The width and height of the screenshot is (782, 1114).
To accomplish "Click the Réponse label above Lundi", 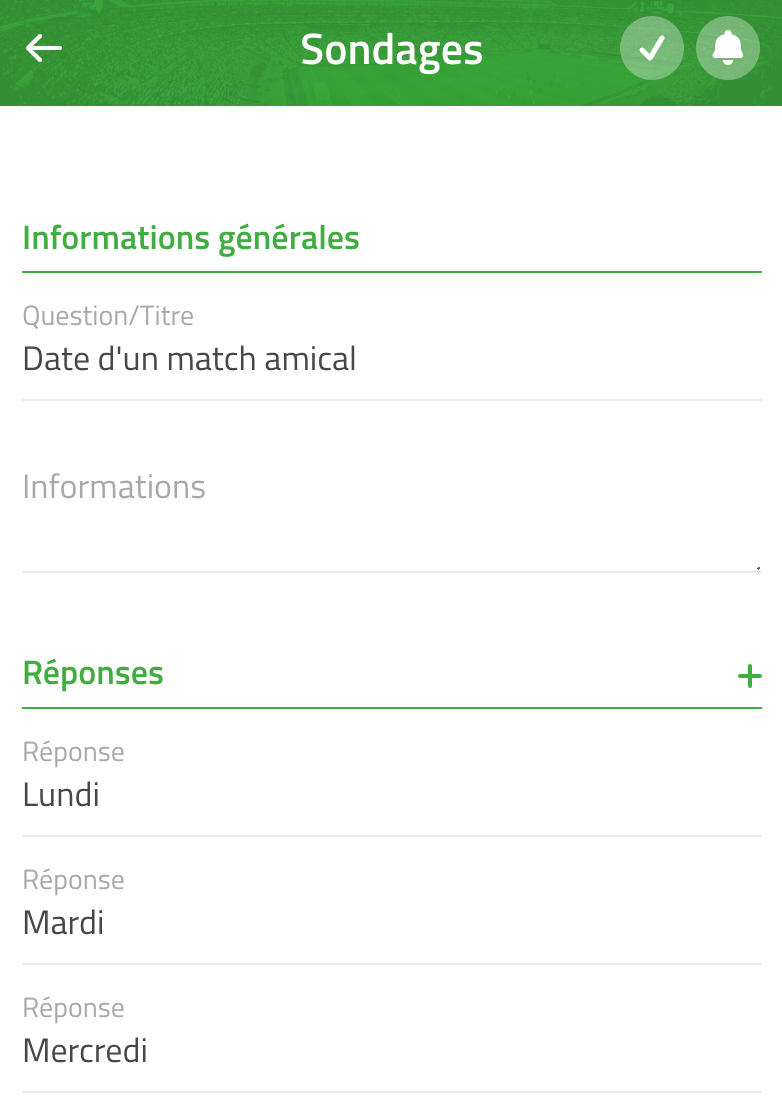I will point(73,752).
